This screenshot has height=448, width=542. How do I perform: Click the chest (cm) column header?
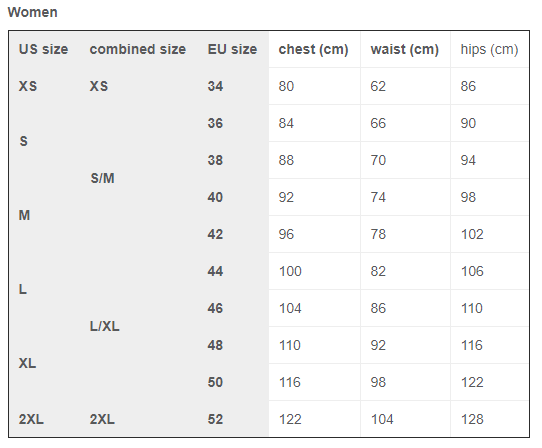(x=314, y=49)
